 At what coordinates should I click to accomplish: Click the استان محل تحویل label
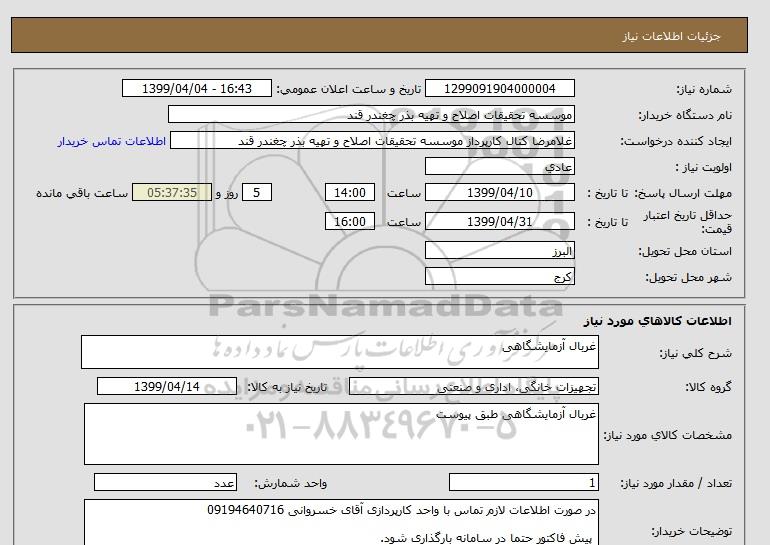(x=685, y=251)
